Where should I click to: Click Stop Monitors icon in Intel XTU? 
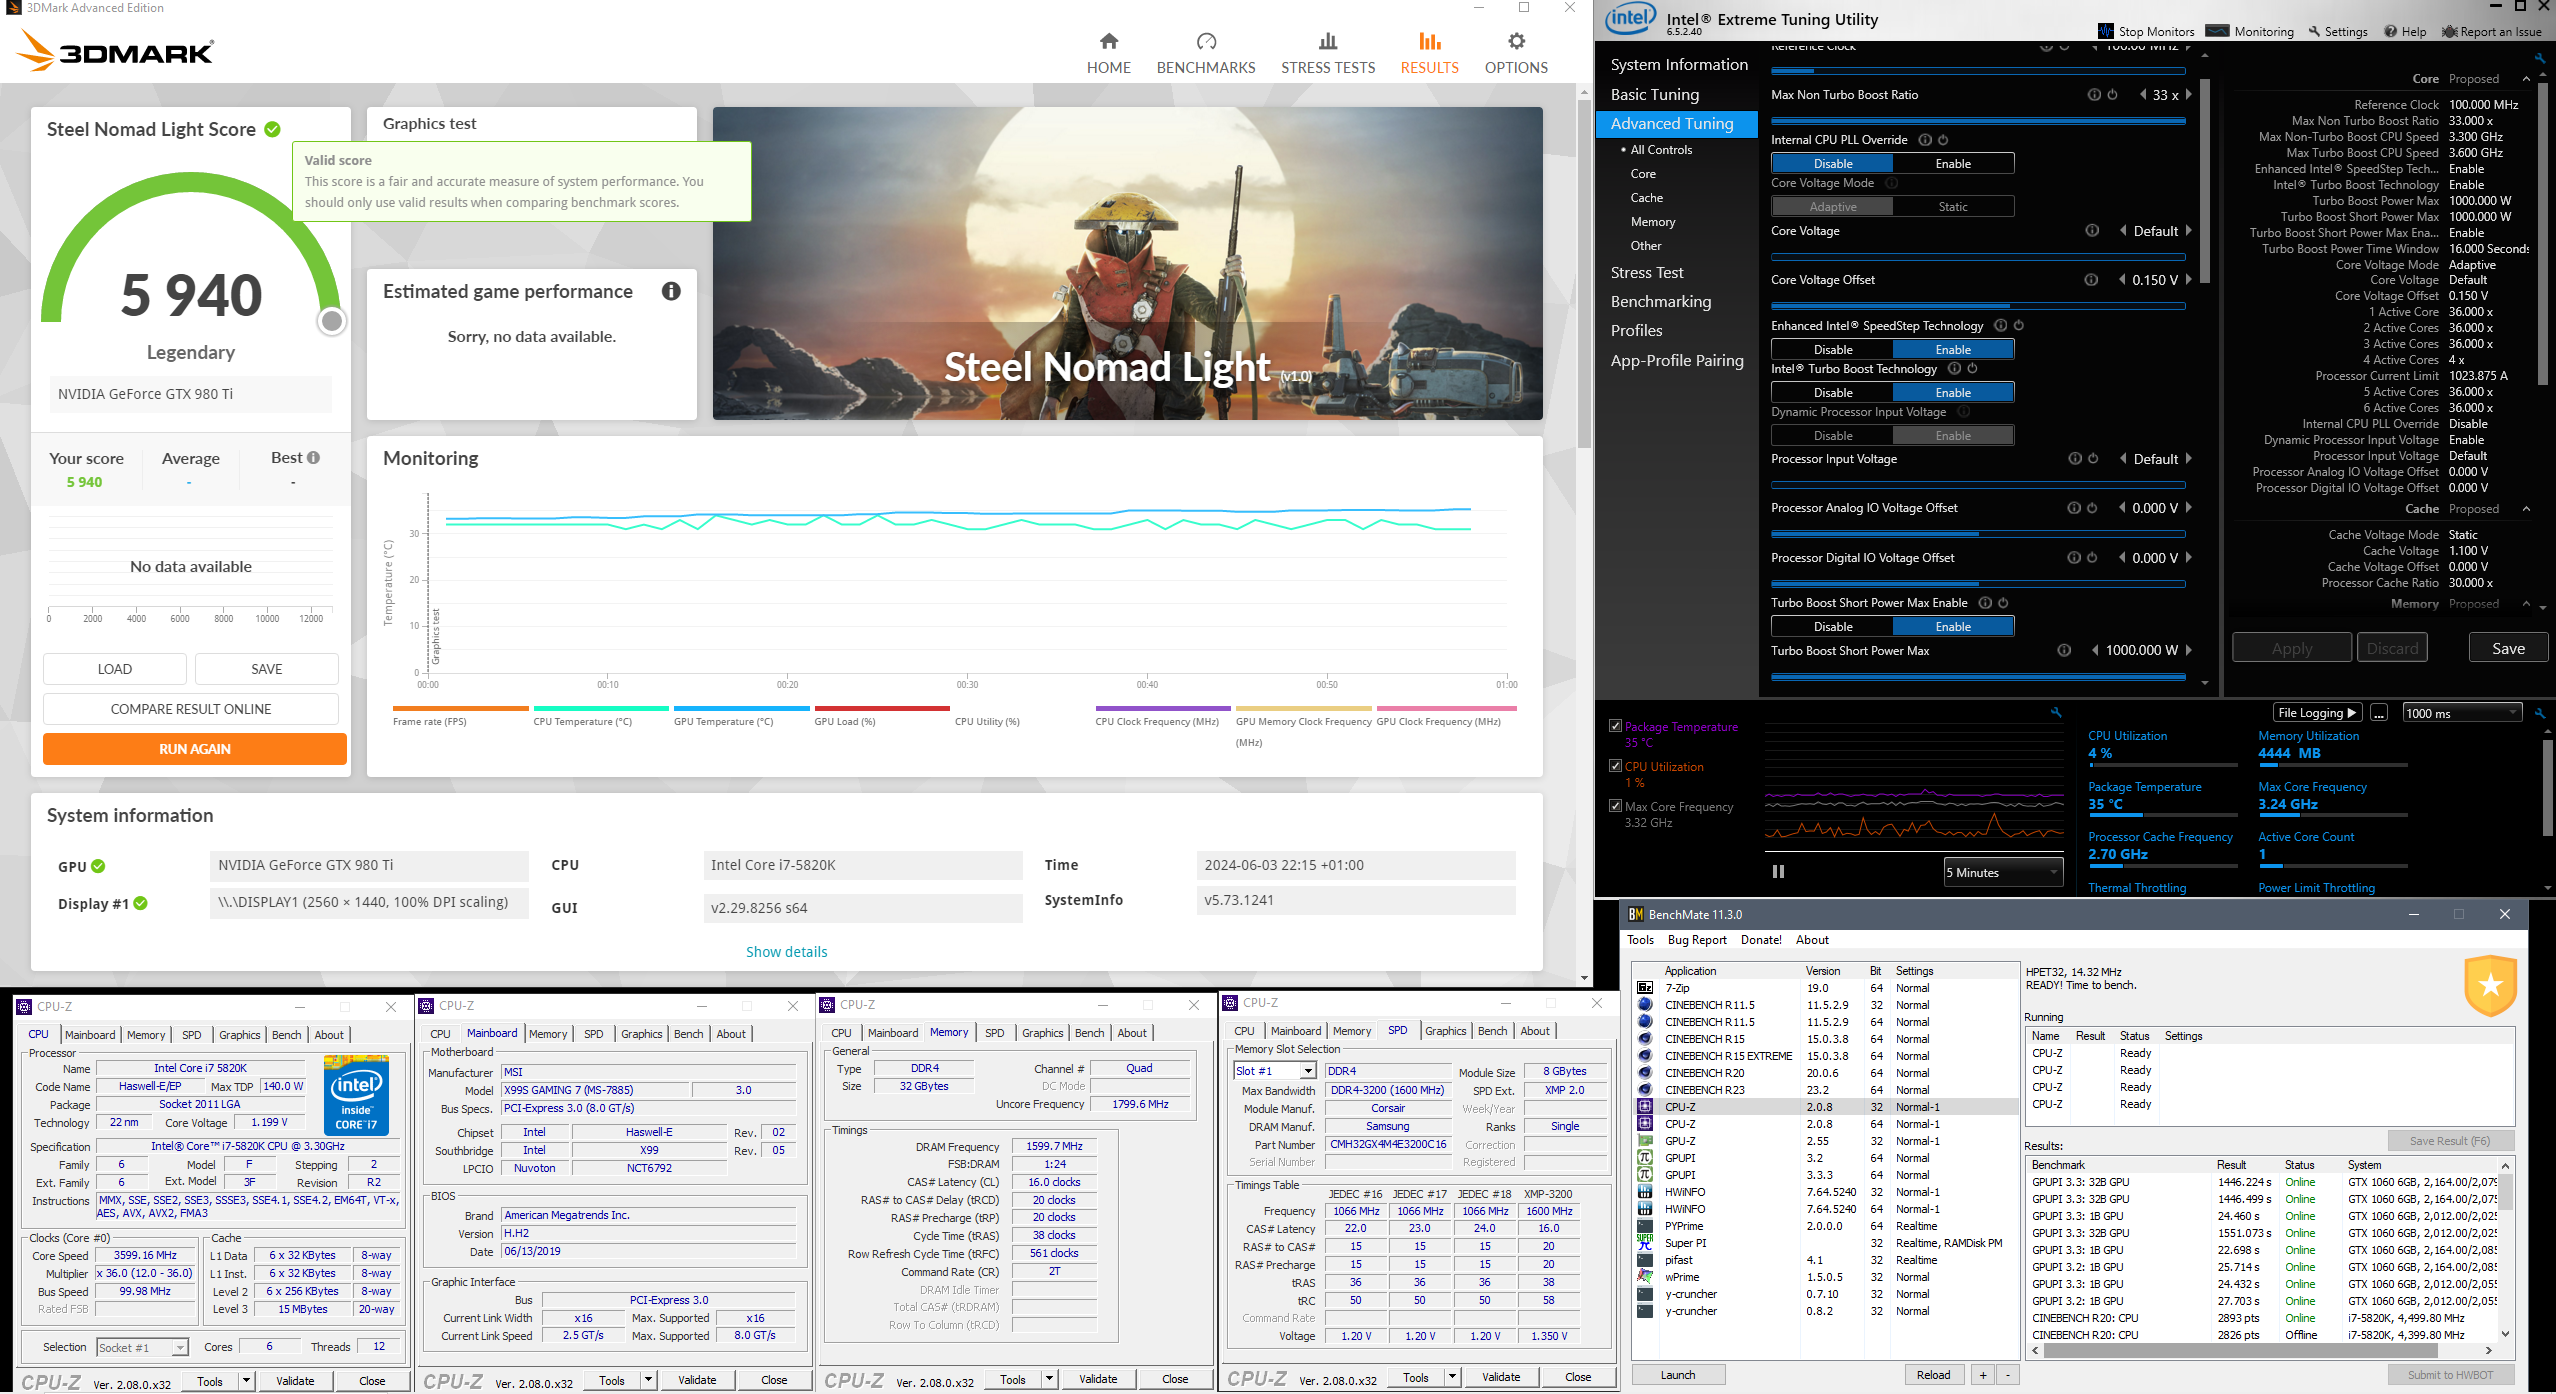click(x=2105, y=31)
